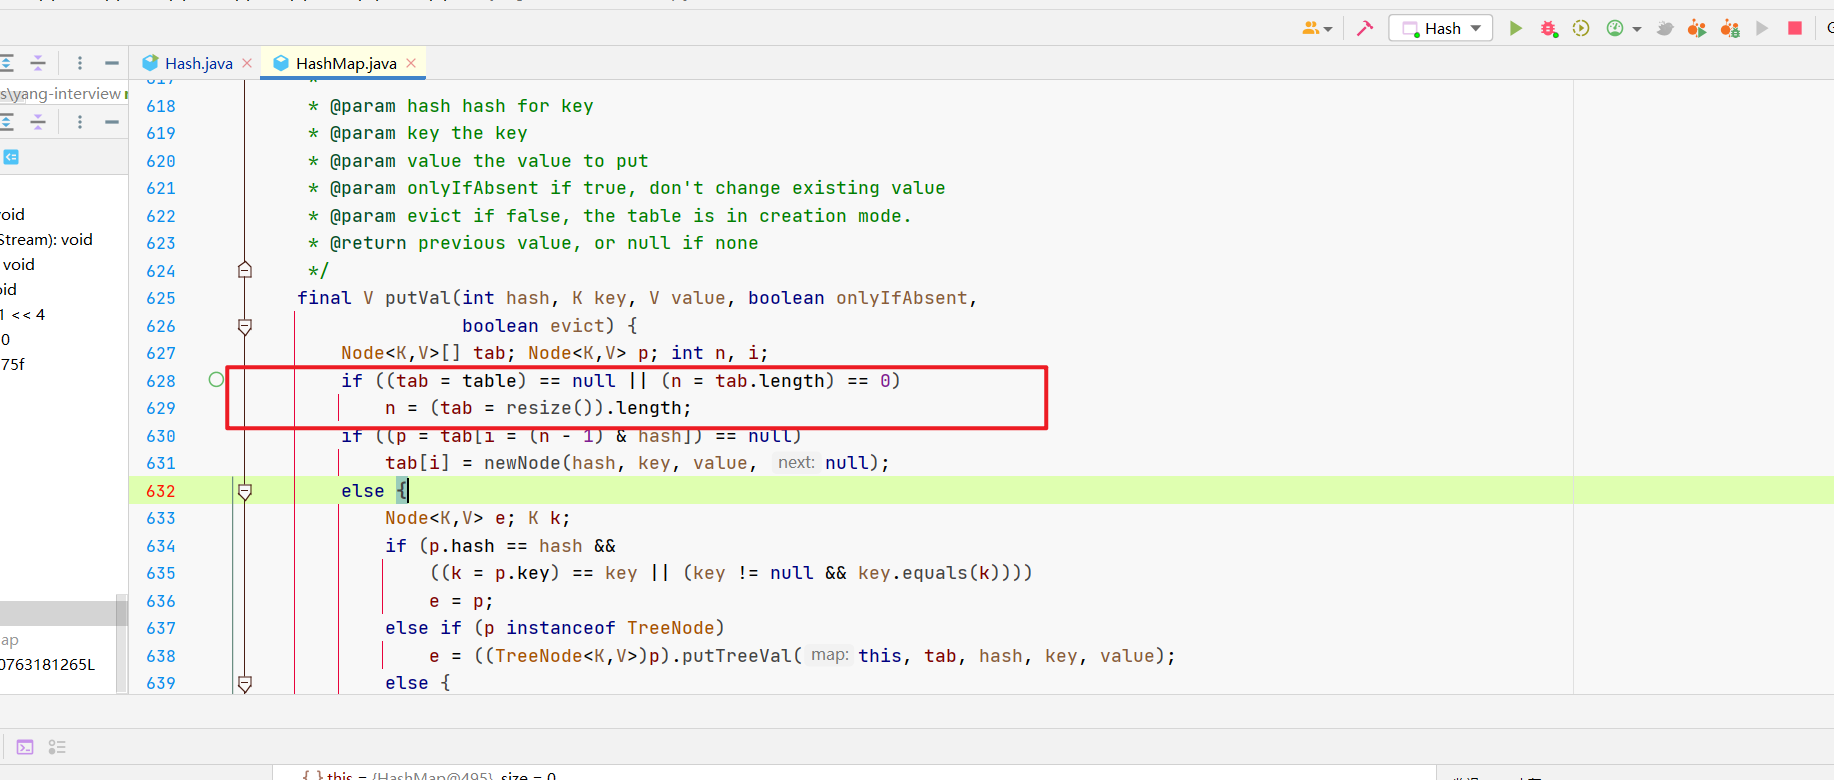Viewport: 1834px width, 780px height.
Task: Open the console icon in debug toolbar
Action: 25,747
